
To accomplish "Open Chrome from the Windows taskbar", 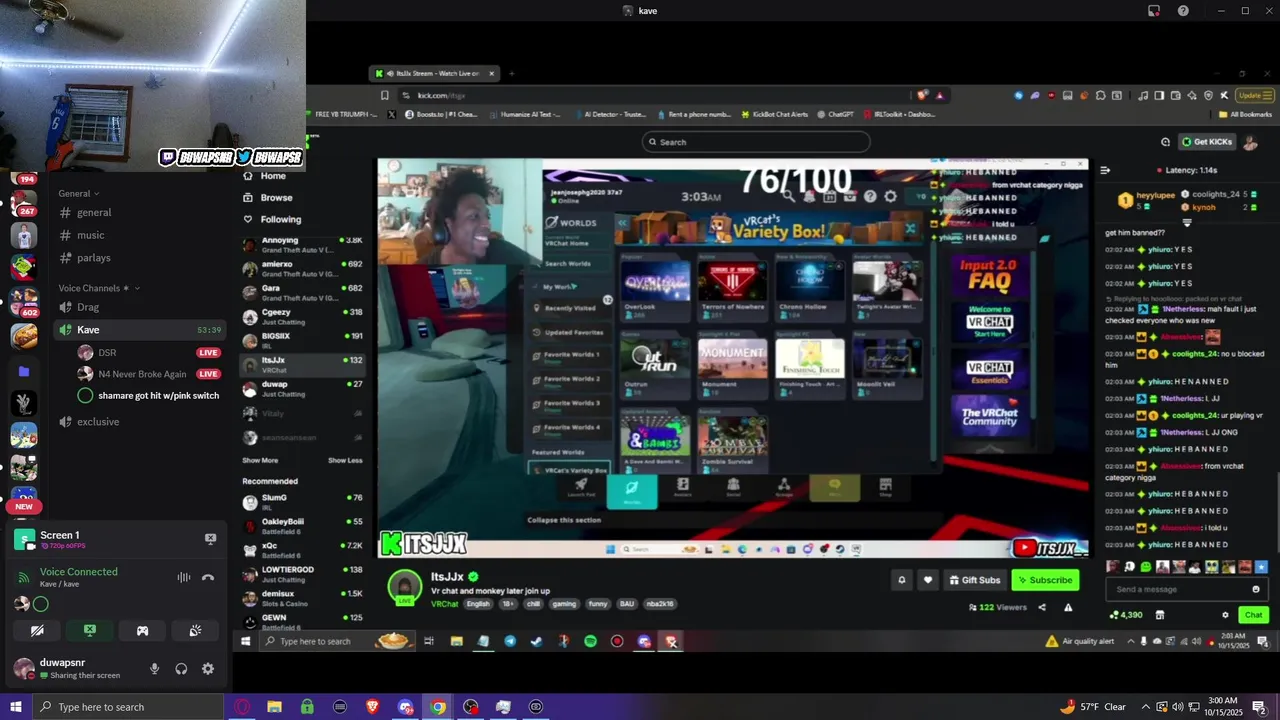I will (438, 707).
